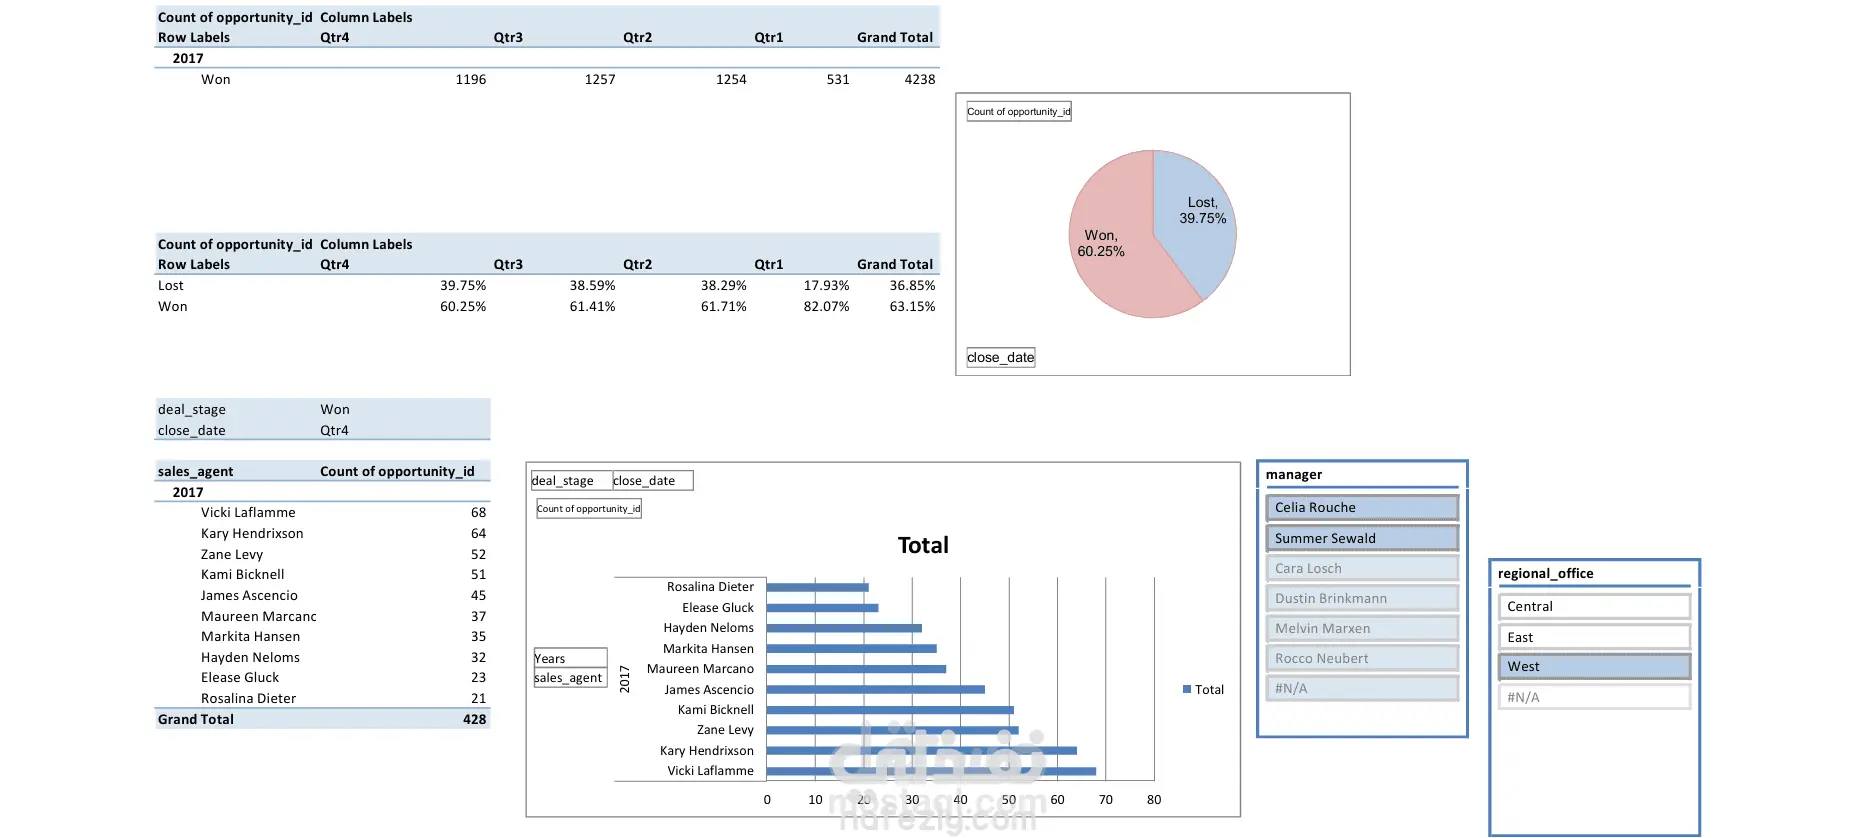Screen dimensions: 1876x838
Task: Open Years field button on bar chart
Action: tap(570, 658)
